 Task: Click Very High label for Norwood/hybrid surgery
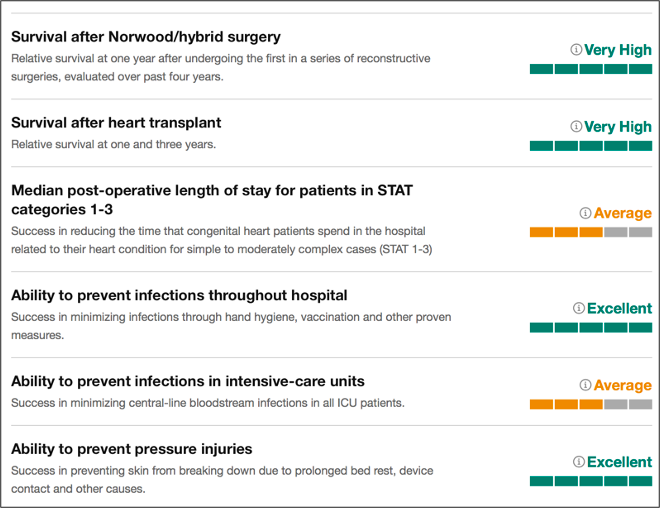coord(617,49)
